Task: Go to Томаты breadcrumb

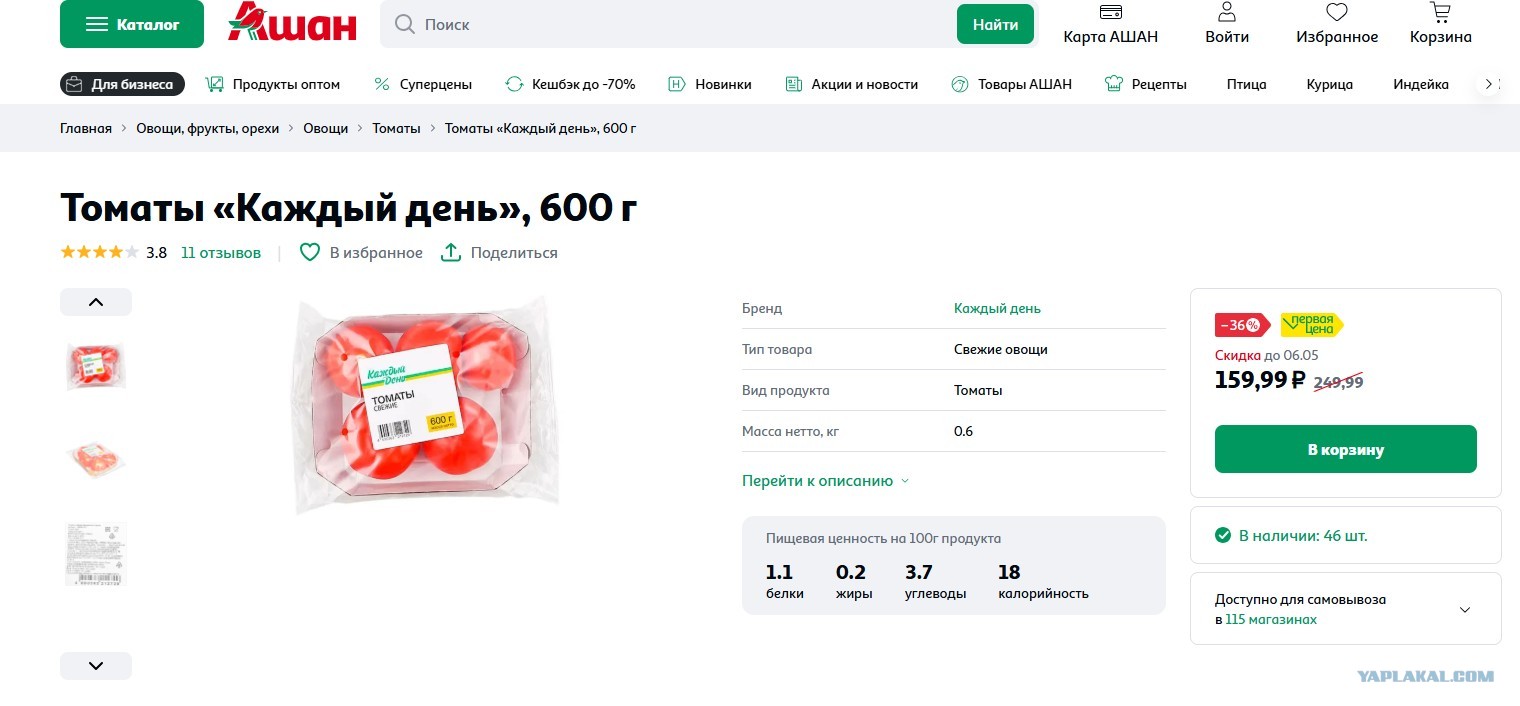Action: click(x=397, y=128)
